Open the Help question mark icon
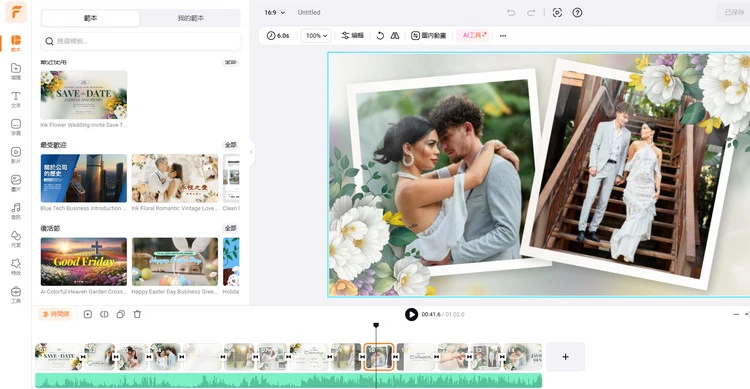 (577, 12)
